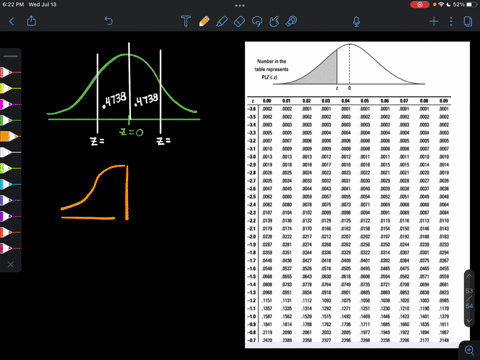Go back to the notes library

[x=12, y=22]
